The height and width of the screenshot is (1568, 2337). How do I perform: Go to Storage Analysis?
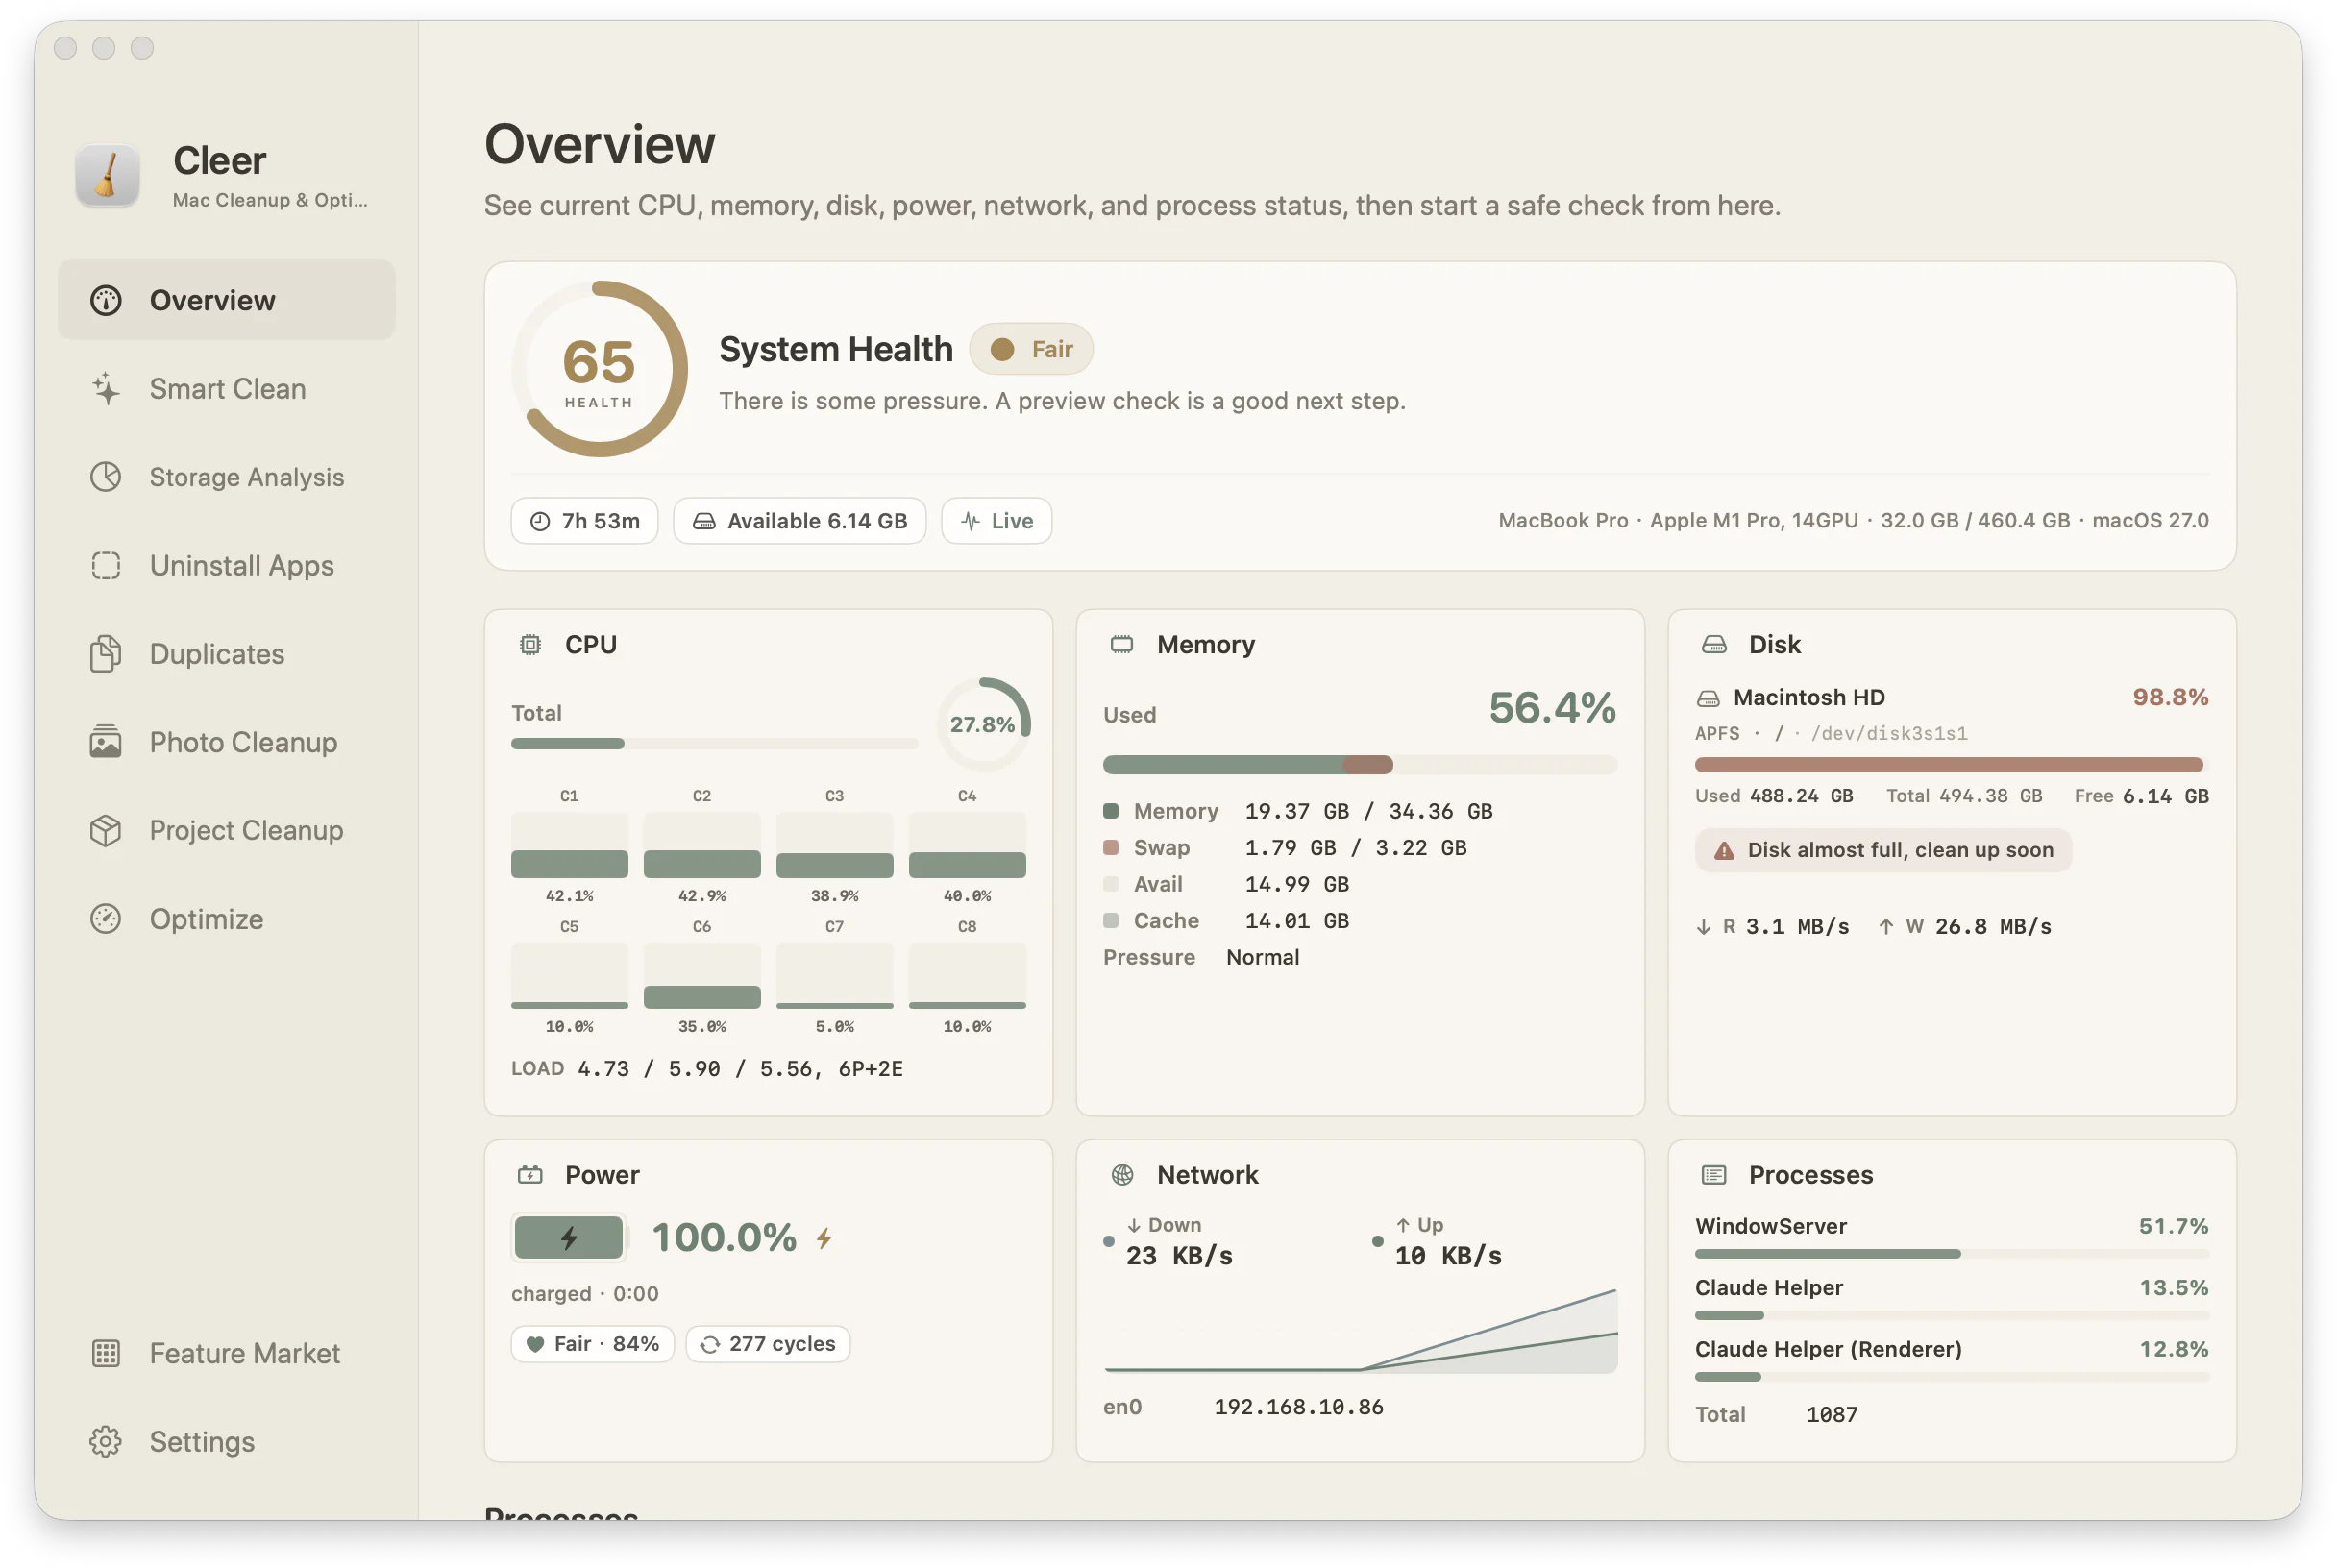pyautogui.click(x=226, y=477)
